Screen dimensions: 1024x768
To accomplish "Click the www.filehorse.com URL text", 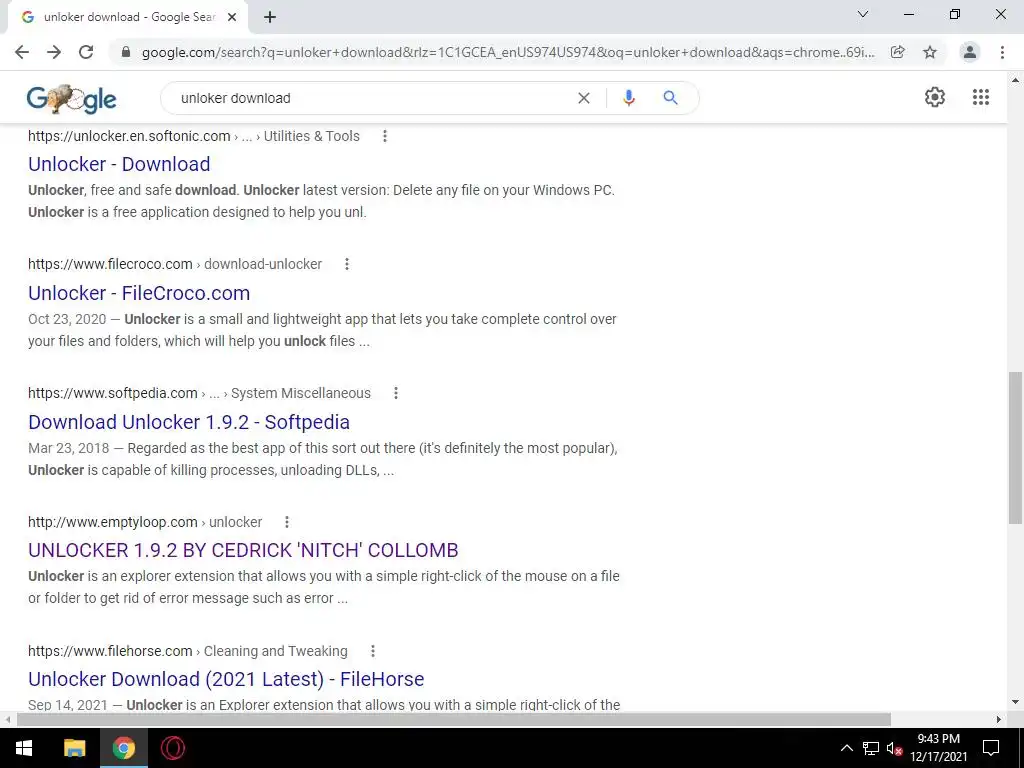I will (x=110, y=650).
